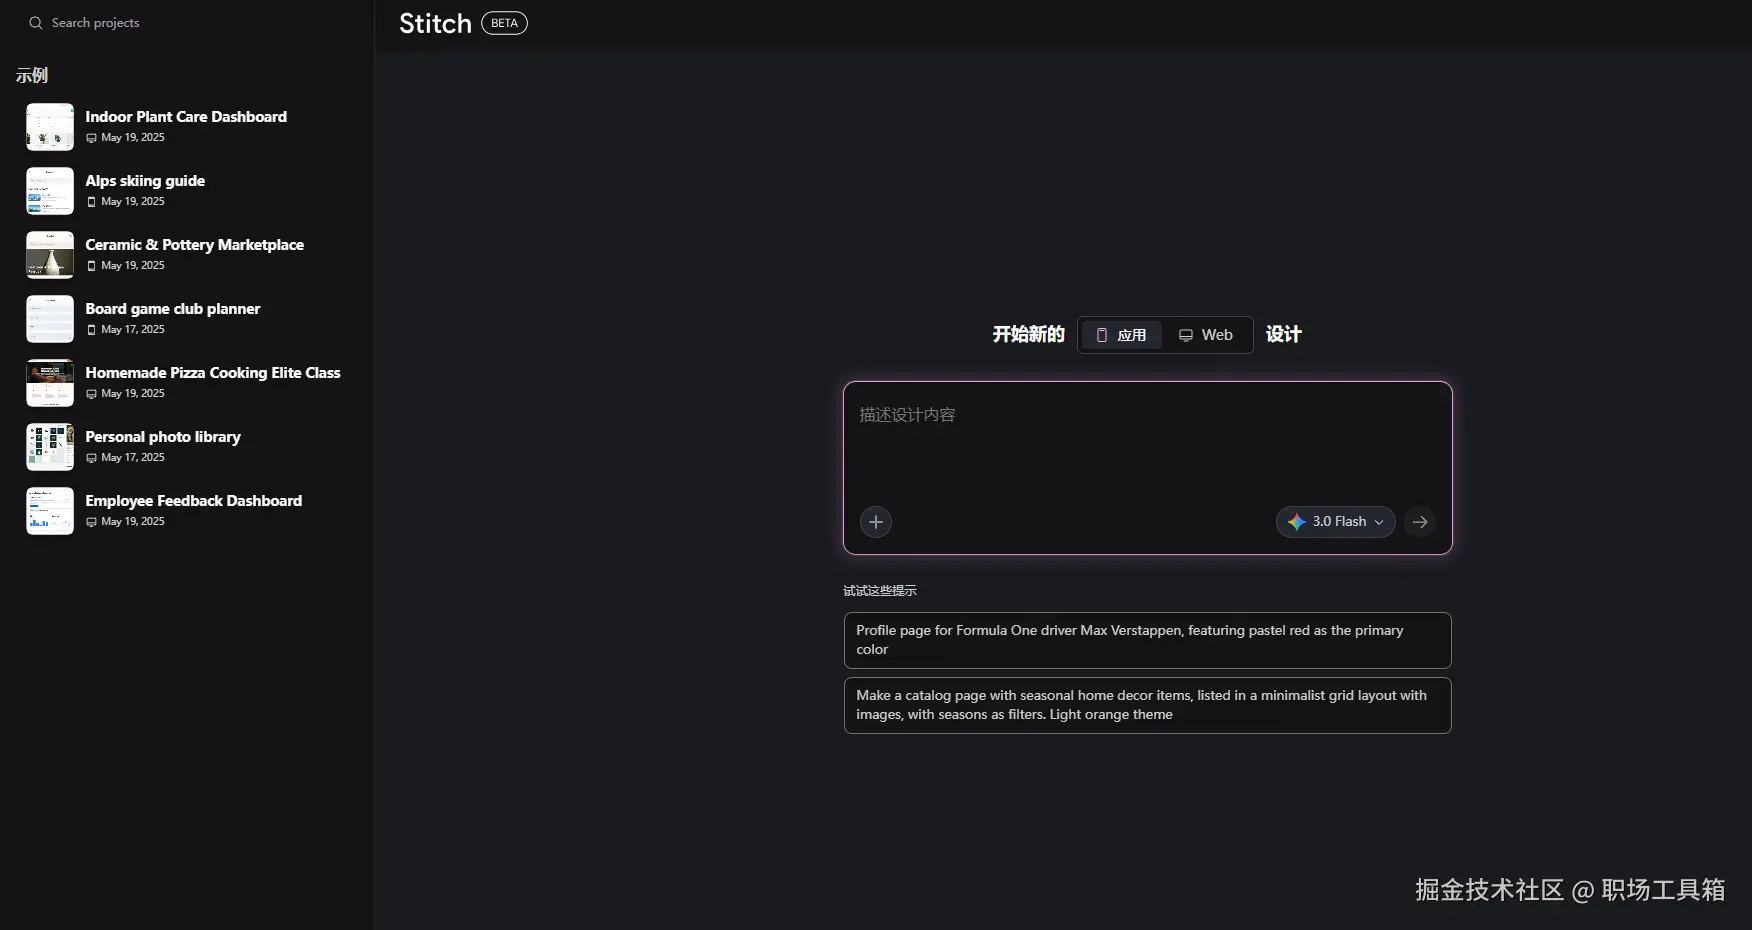This screenshot has width=1752, height=930.
Task: Click the send arrow button
Action: pyautogui.click(x=1420, y=522)
